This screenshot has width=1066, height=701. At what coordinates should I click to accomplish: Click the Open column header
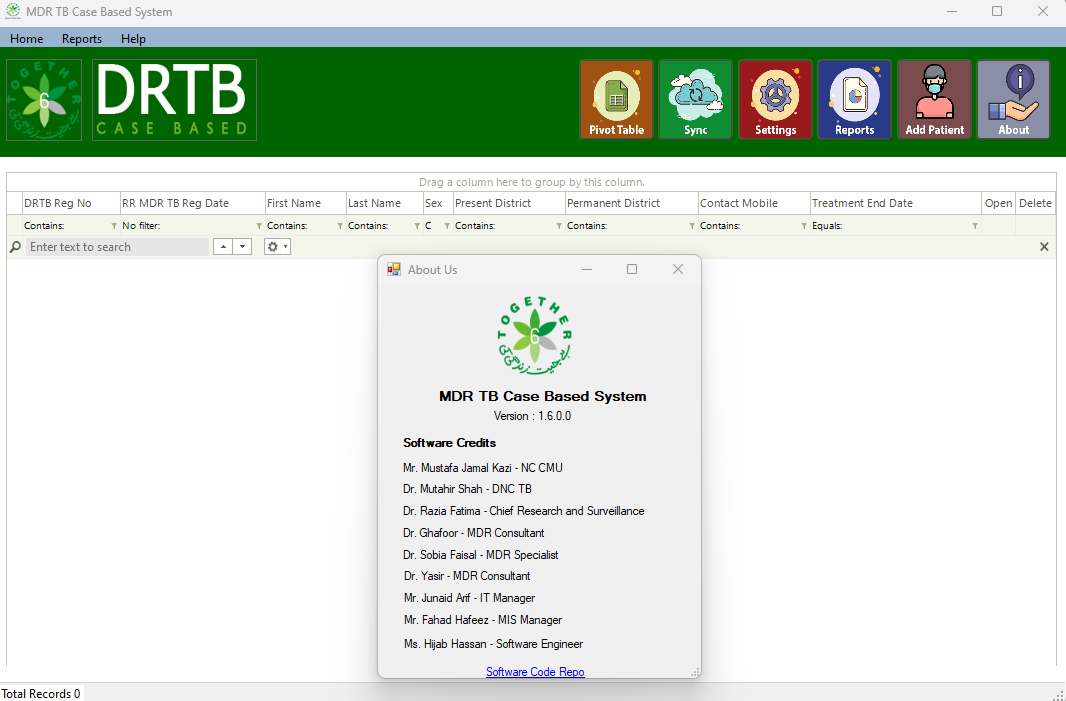pos(999,203)
